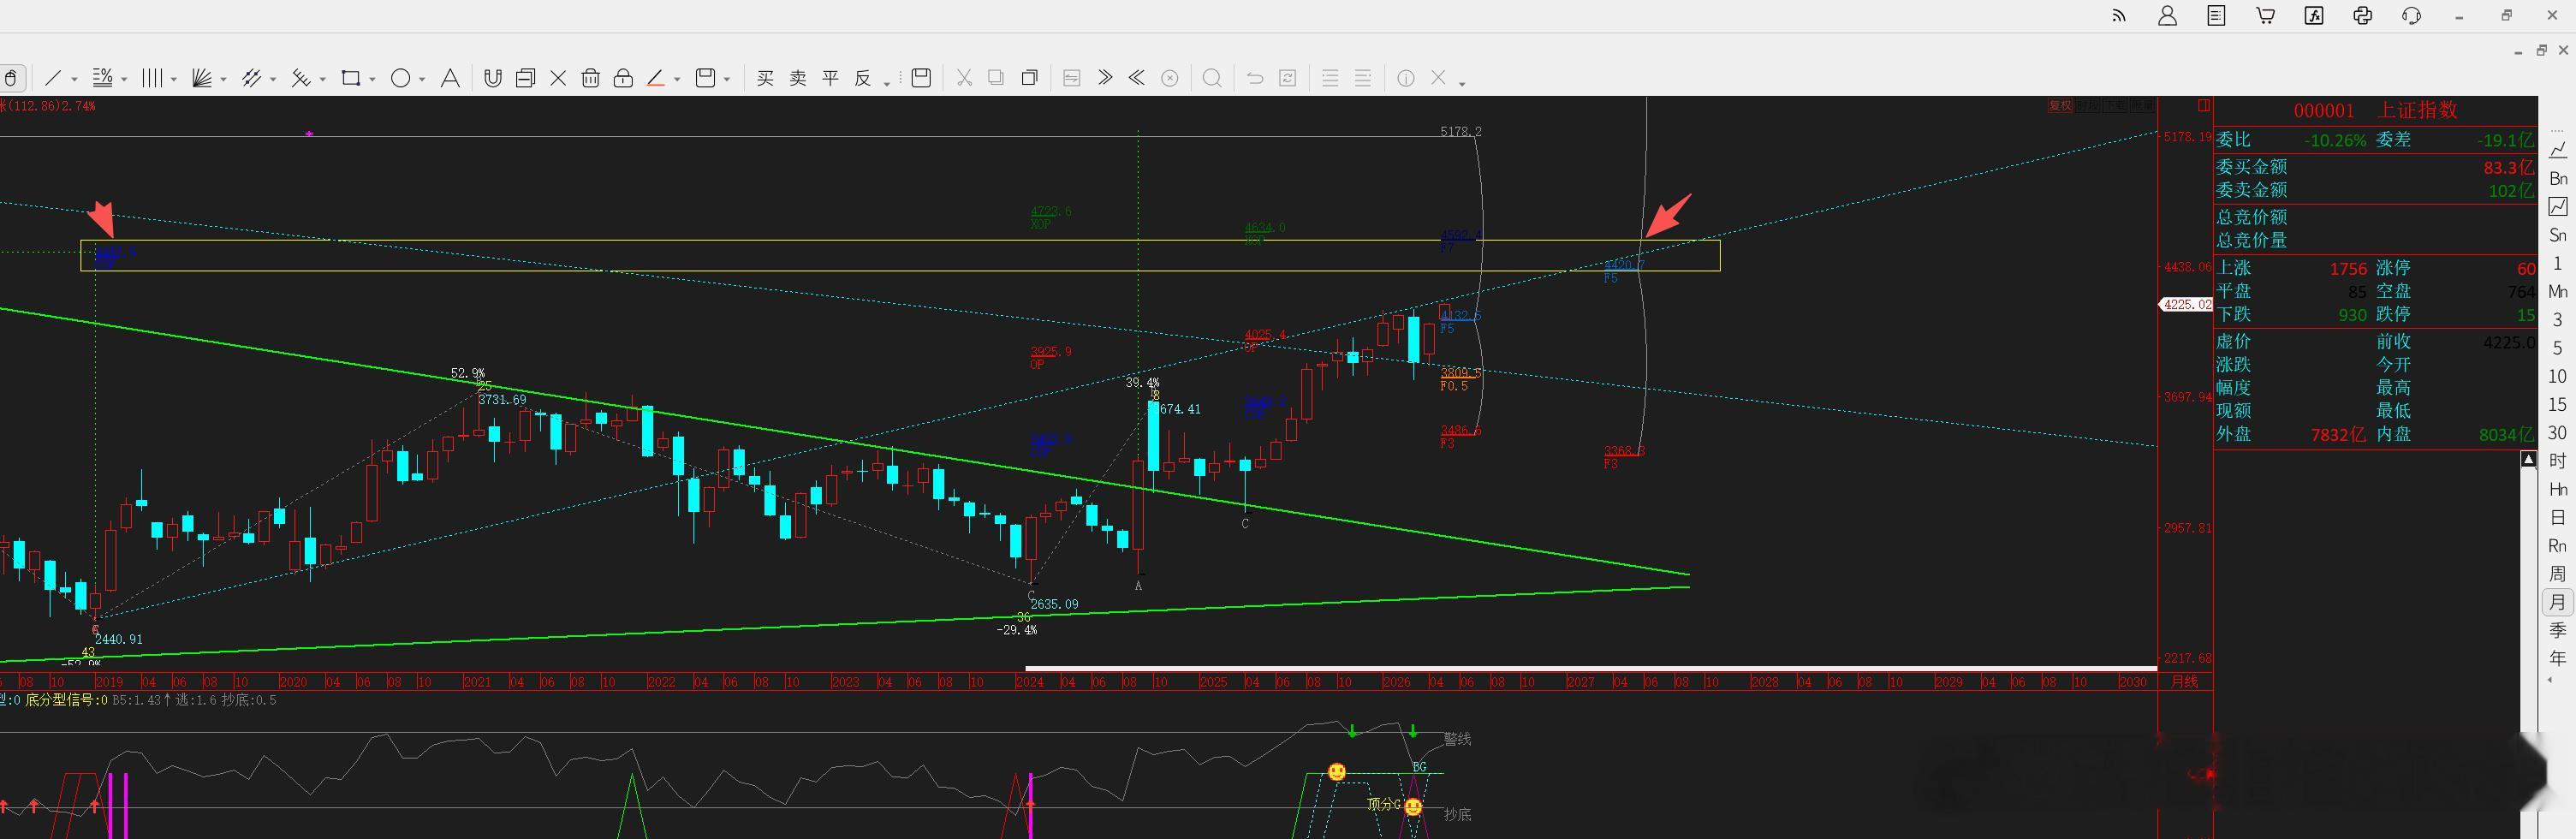2576x839 pixels.
Task: Toggle the drawing lock padlock
Action: tap(623, 78)
